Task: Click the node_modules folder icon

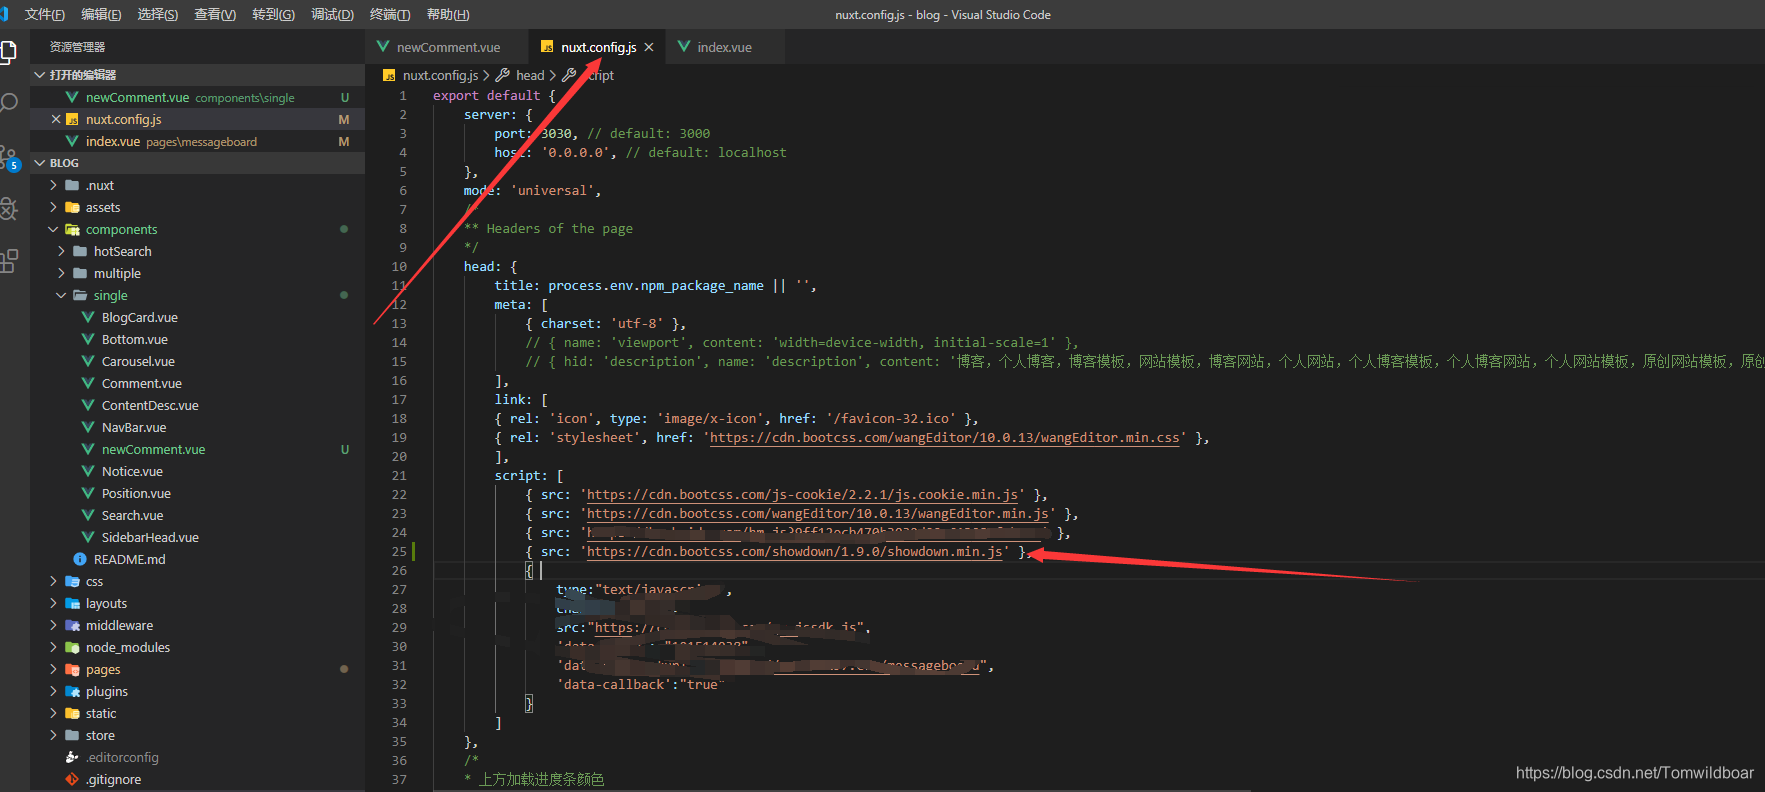Action: pyautogui.click(x=72, y=647)
